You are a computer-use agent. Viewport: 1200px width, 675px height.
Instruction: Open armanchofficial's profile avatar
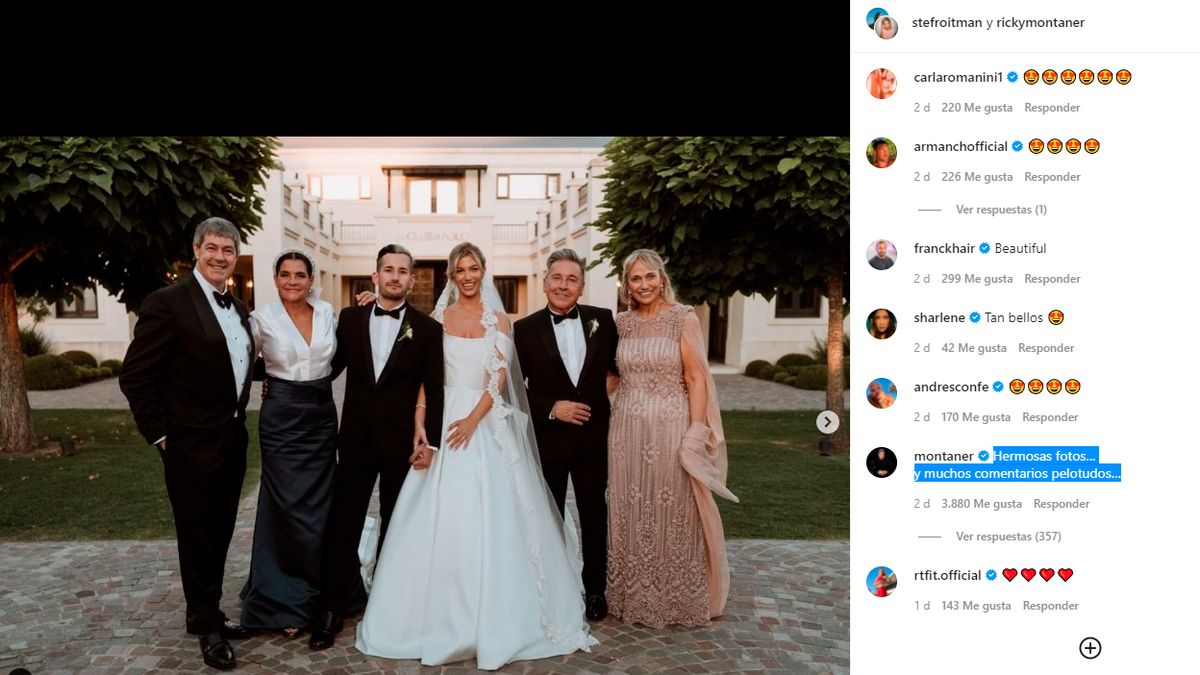(881, 152)
